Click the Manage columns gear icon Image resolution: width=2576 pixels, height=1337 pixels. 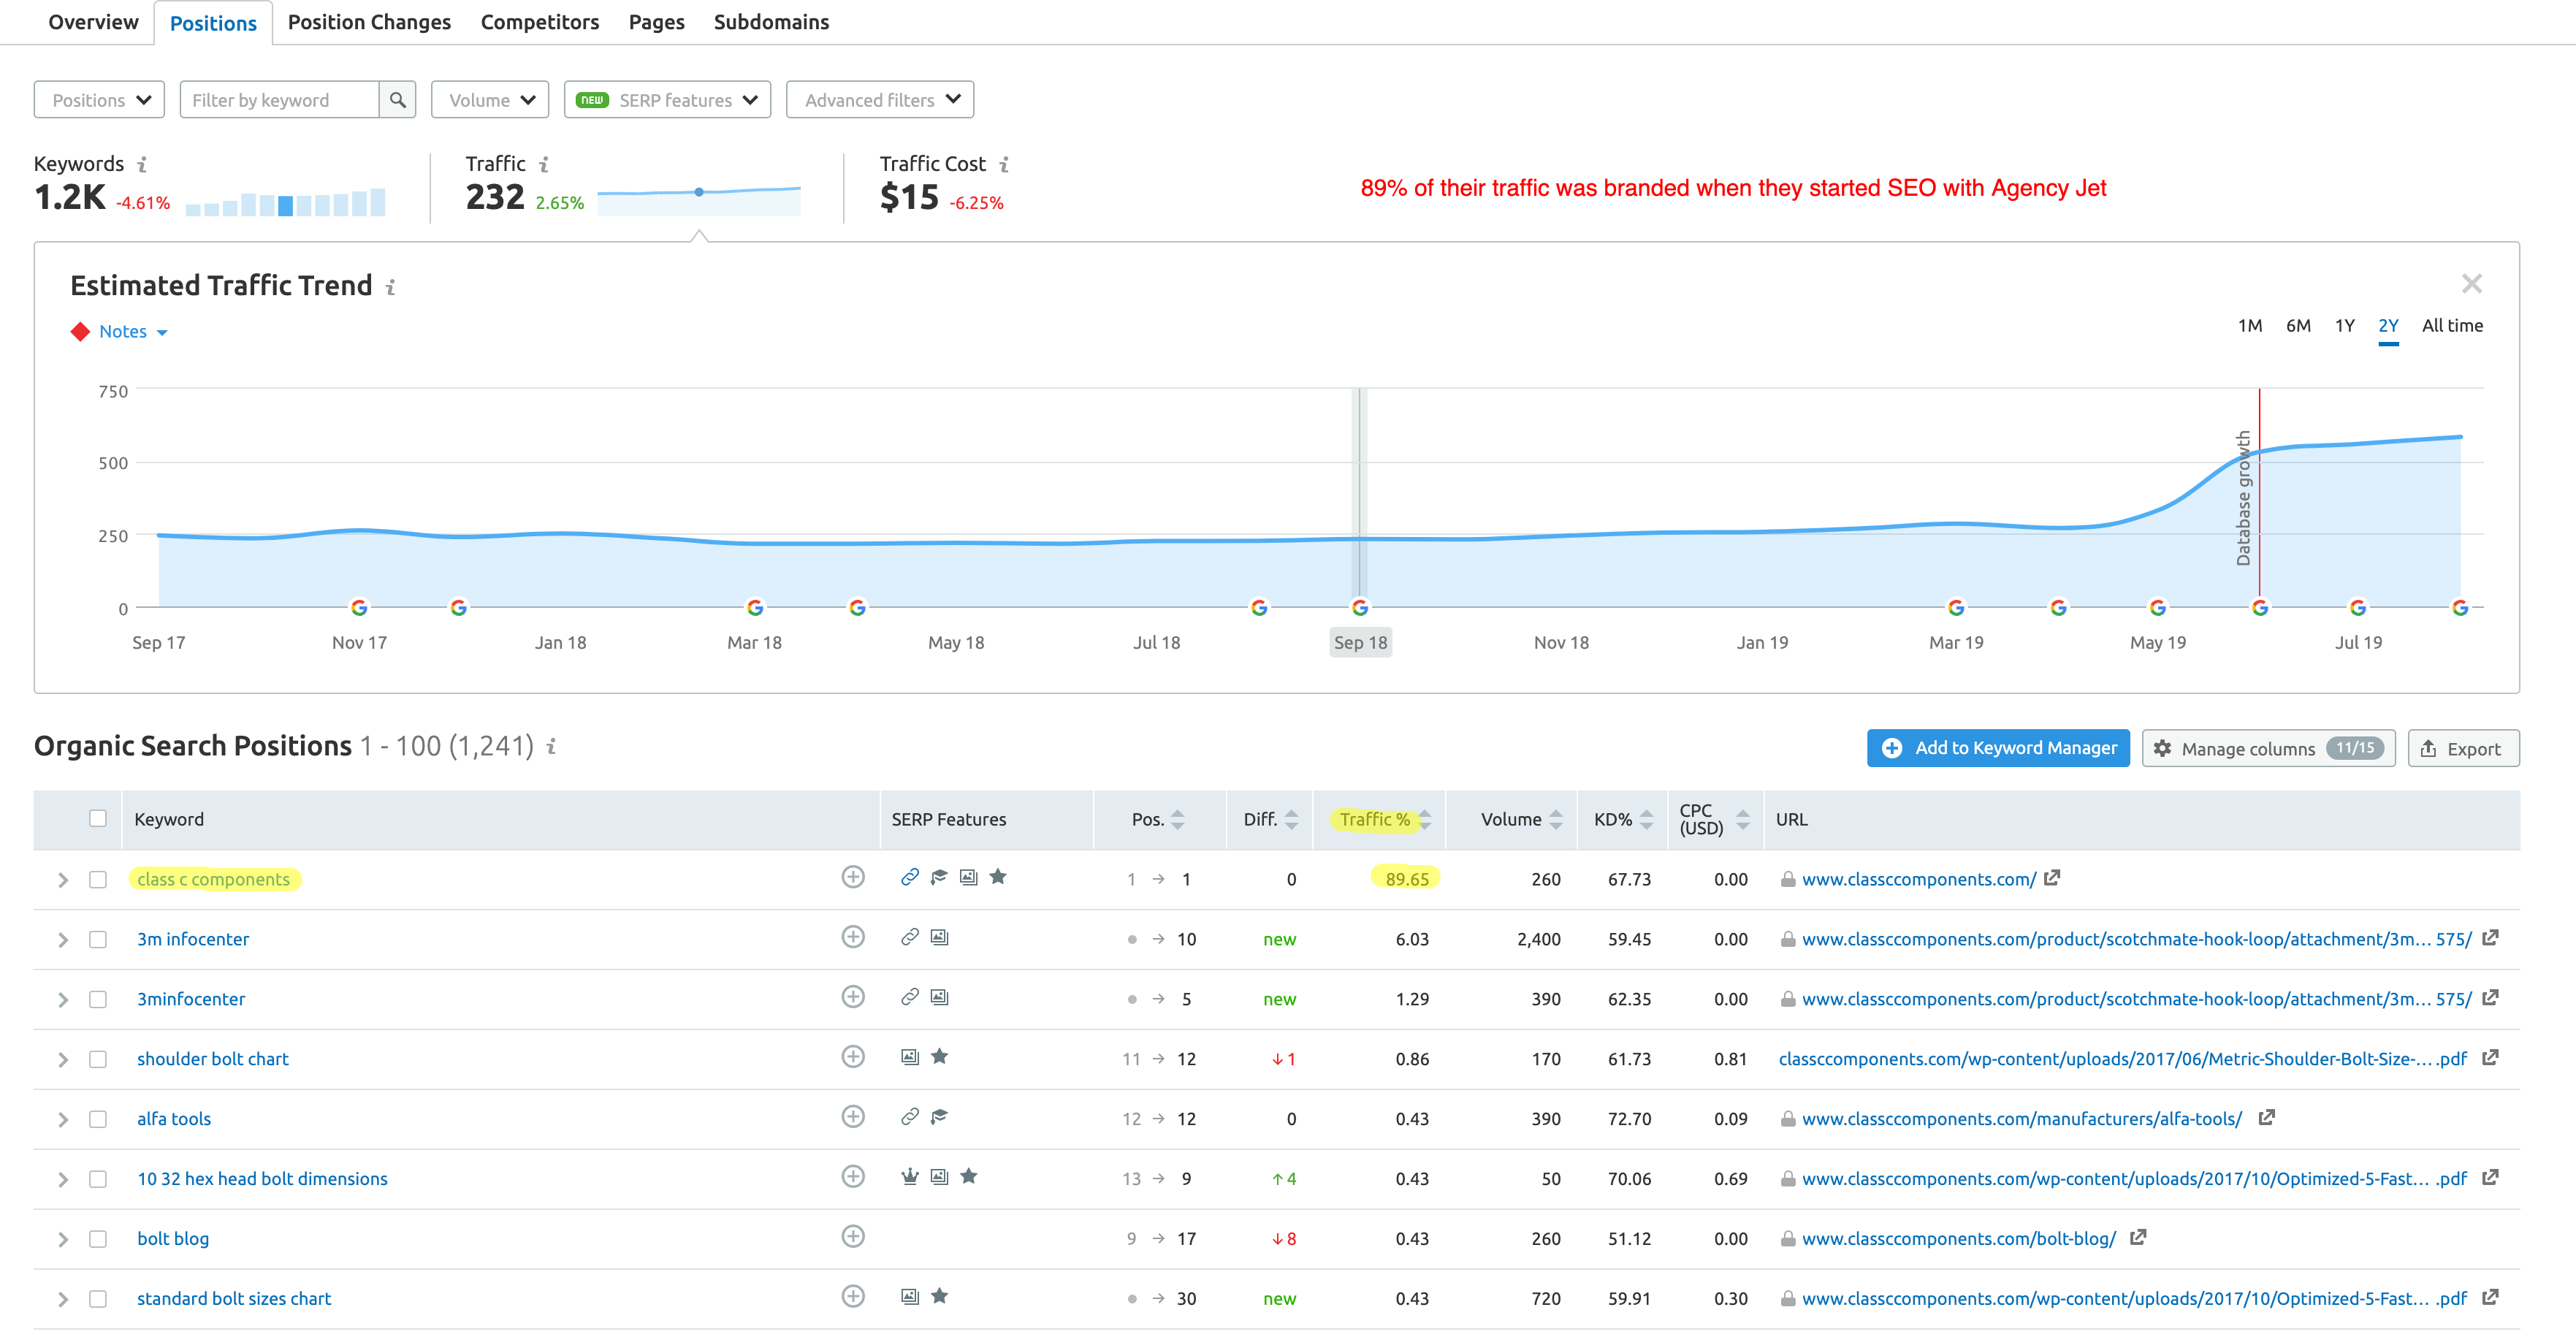coord(2162,749)
